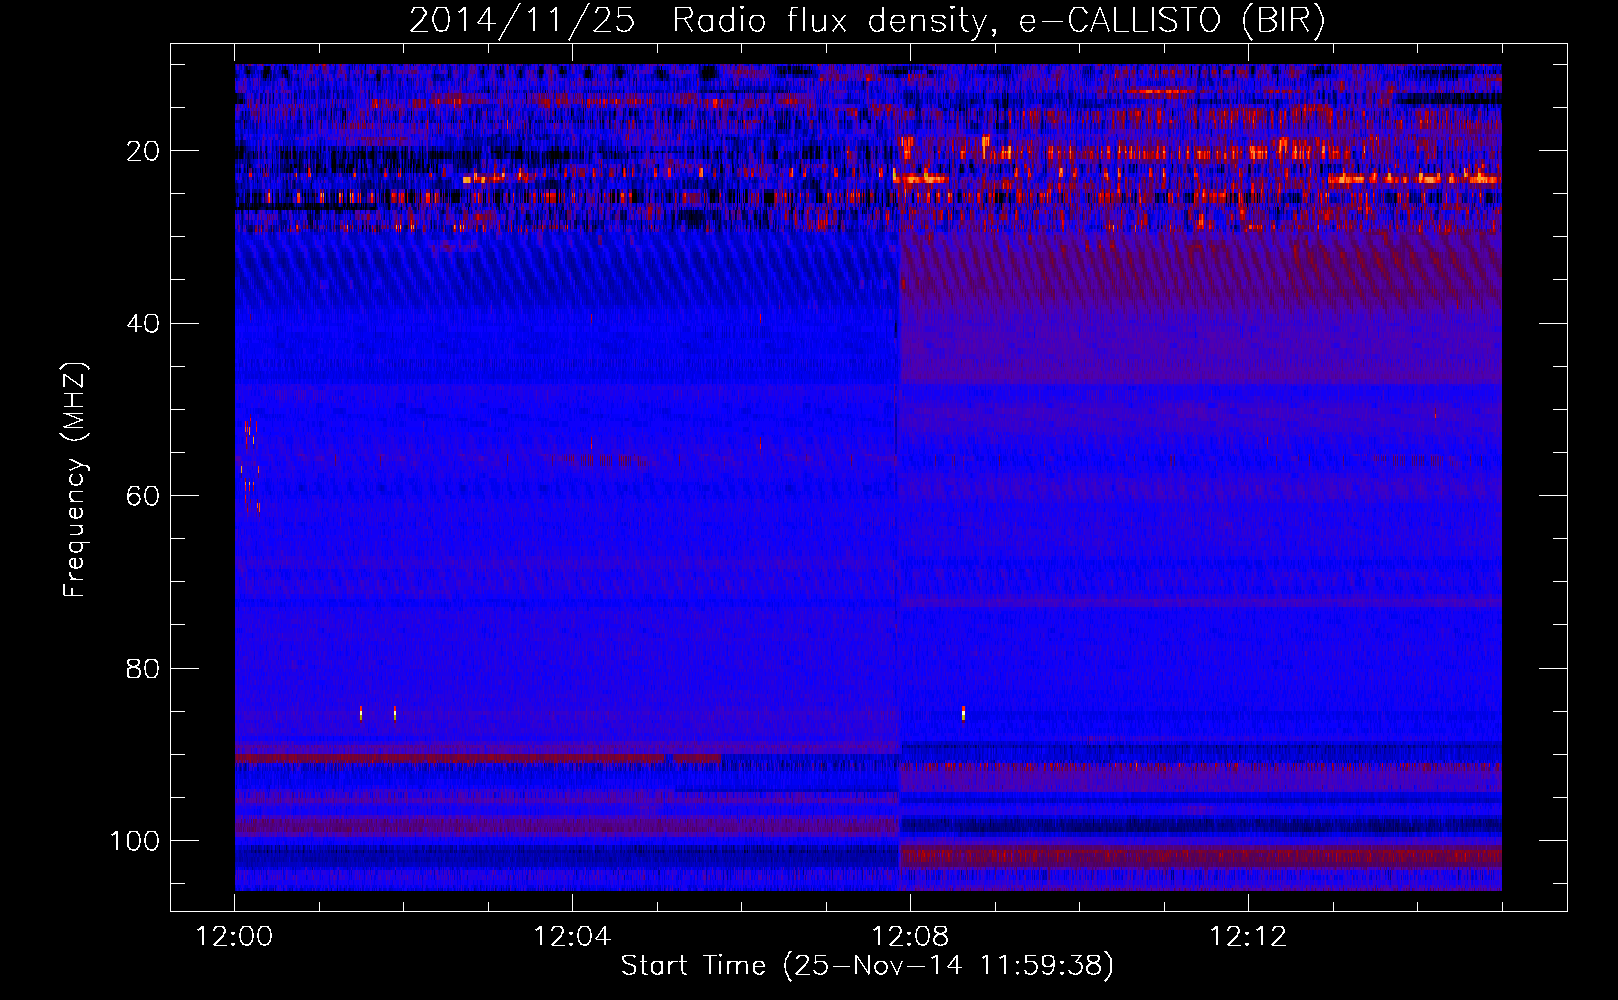Click the 100 MHz frequency tick label
The image size is (1618, 1000).
(135, 841)
